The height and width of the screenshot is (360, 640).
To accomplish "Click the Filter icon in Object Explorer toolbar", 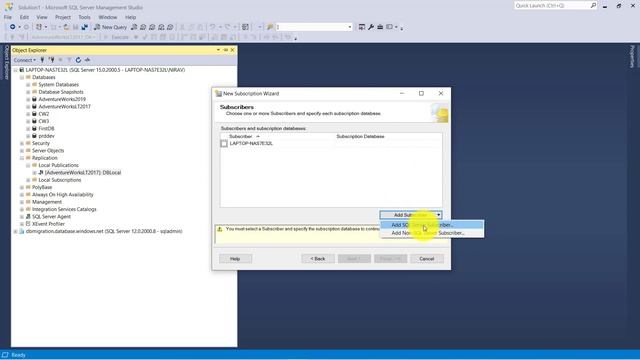I will coord(69,60).
